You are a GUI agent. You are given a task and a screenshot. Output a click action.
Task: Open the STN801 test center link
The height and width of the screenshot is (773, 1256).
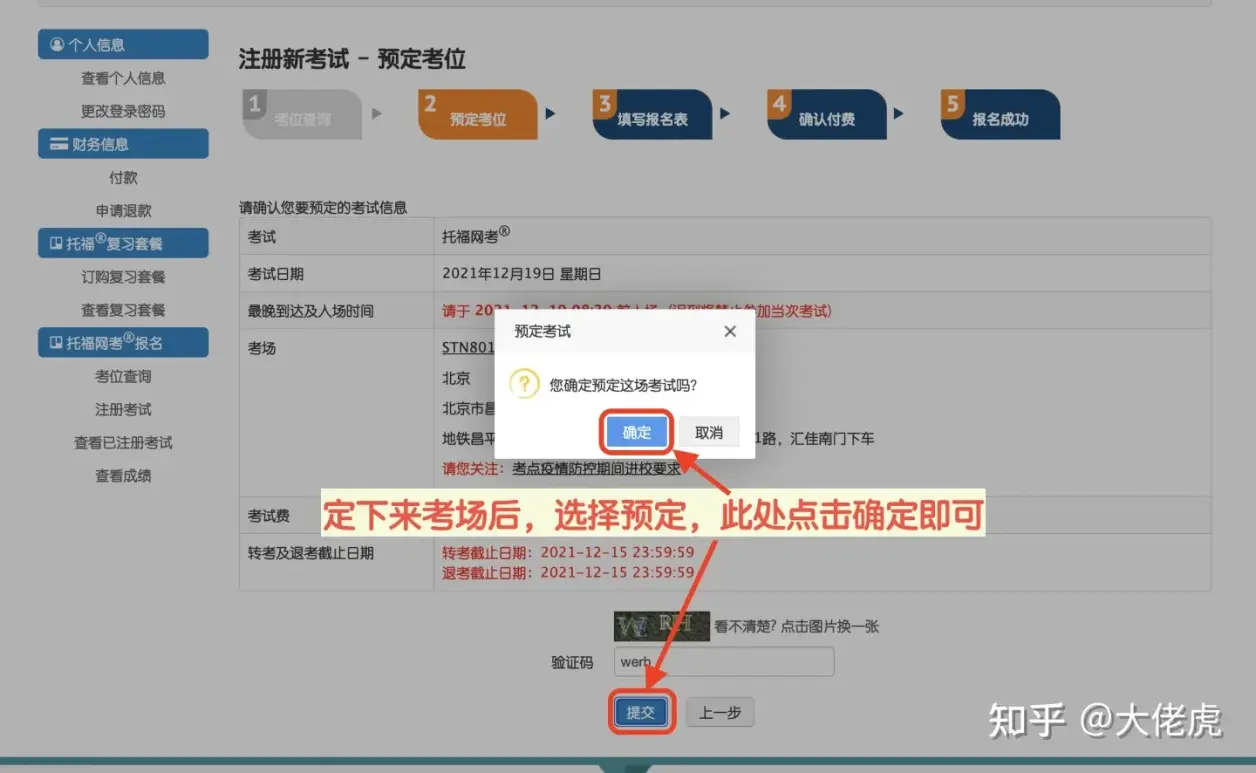(x=468, y=348)
